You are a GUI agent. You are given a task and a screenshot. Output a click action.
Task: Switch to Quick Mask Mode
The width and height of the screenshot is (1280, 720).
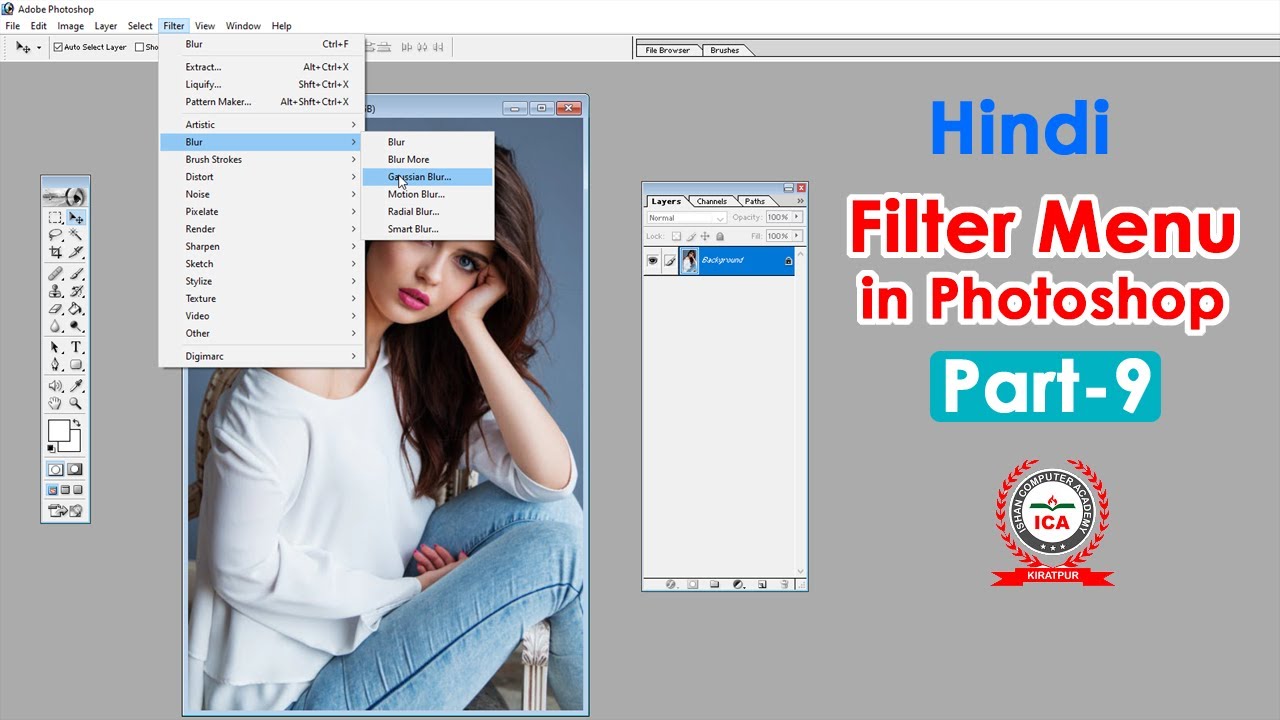75,469
